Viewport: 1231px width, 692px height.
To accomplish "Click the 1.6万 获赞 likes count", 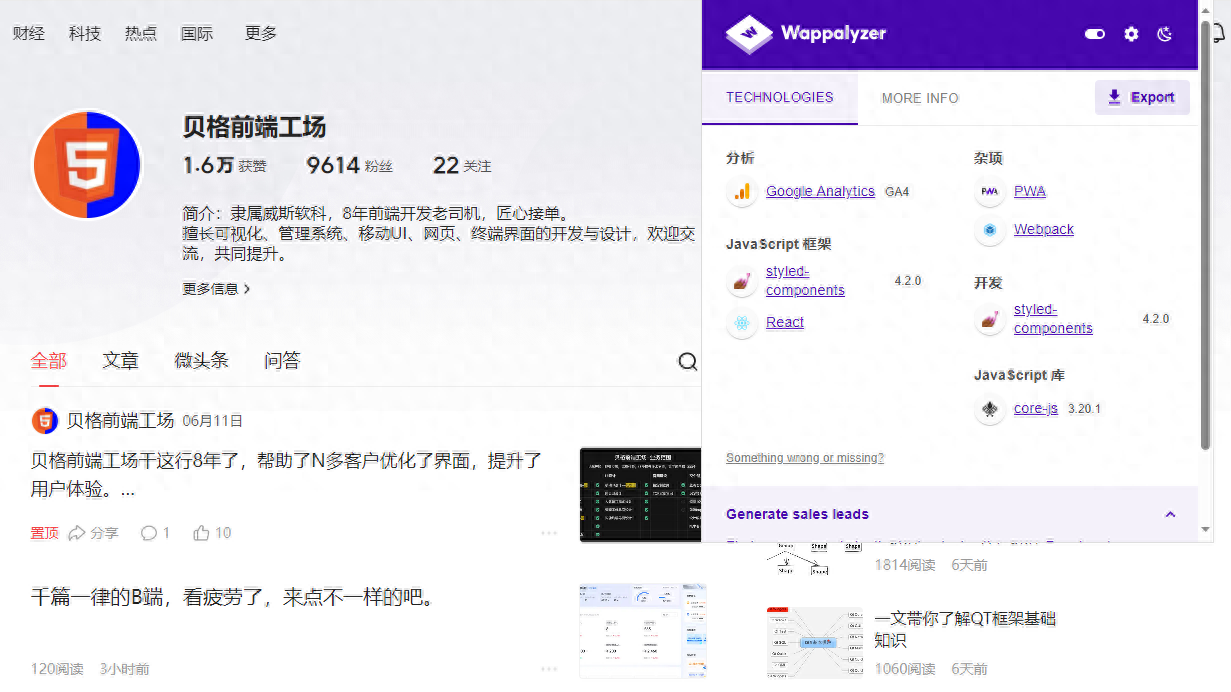I will coord(225,165).
